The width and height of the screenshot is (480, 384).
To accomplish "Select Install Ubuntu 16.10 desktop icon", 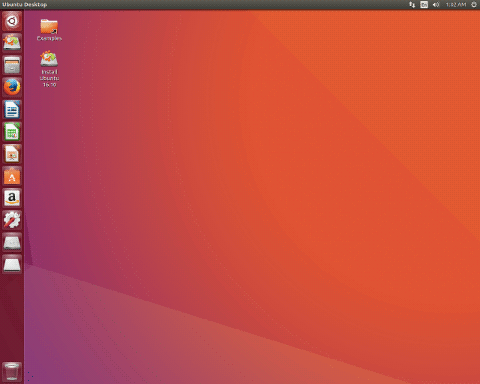I will (x=49, y=69).
